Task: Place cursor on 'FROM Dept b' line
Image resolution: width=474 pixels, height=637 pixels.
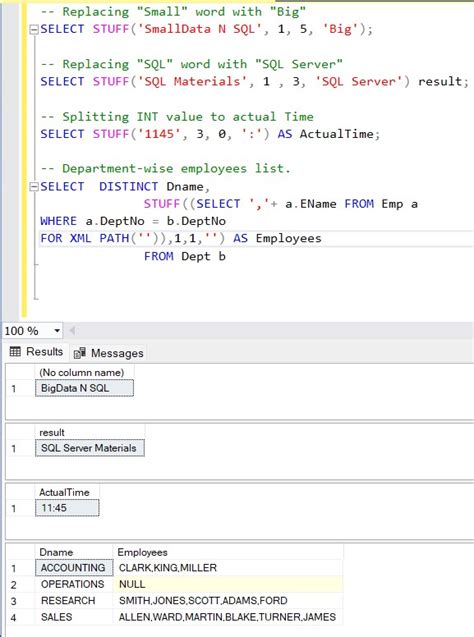Action: (x=185, y=256)
